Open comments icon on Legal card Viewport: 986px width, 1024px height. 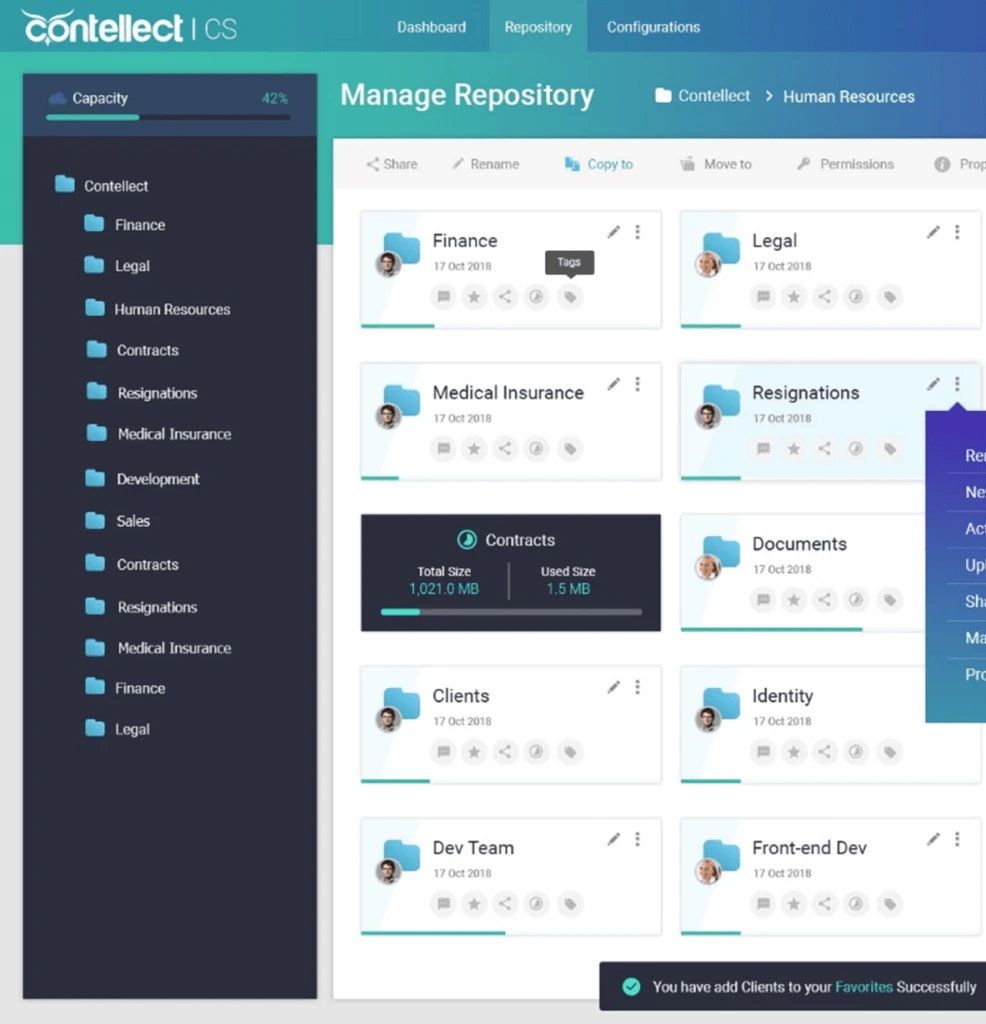pos(763,297)
